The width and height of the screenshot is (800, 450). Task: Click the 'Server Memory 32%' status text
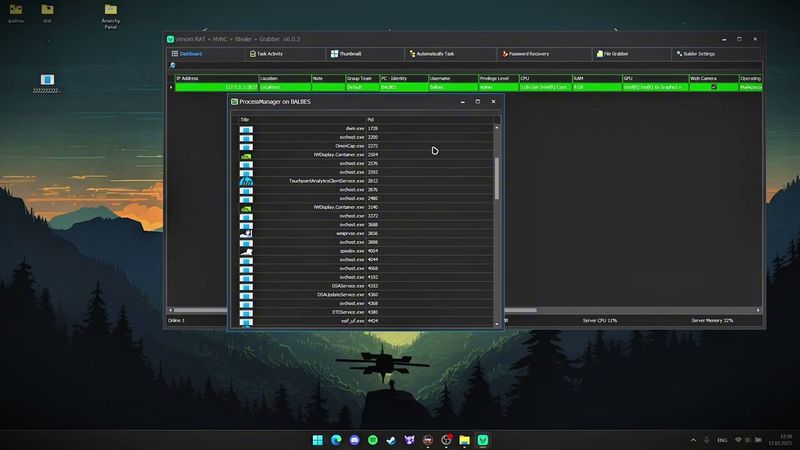(712, 320)
